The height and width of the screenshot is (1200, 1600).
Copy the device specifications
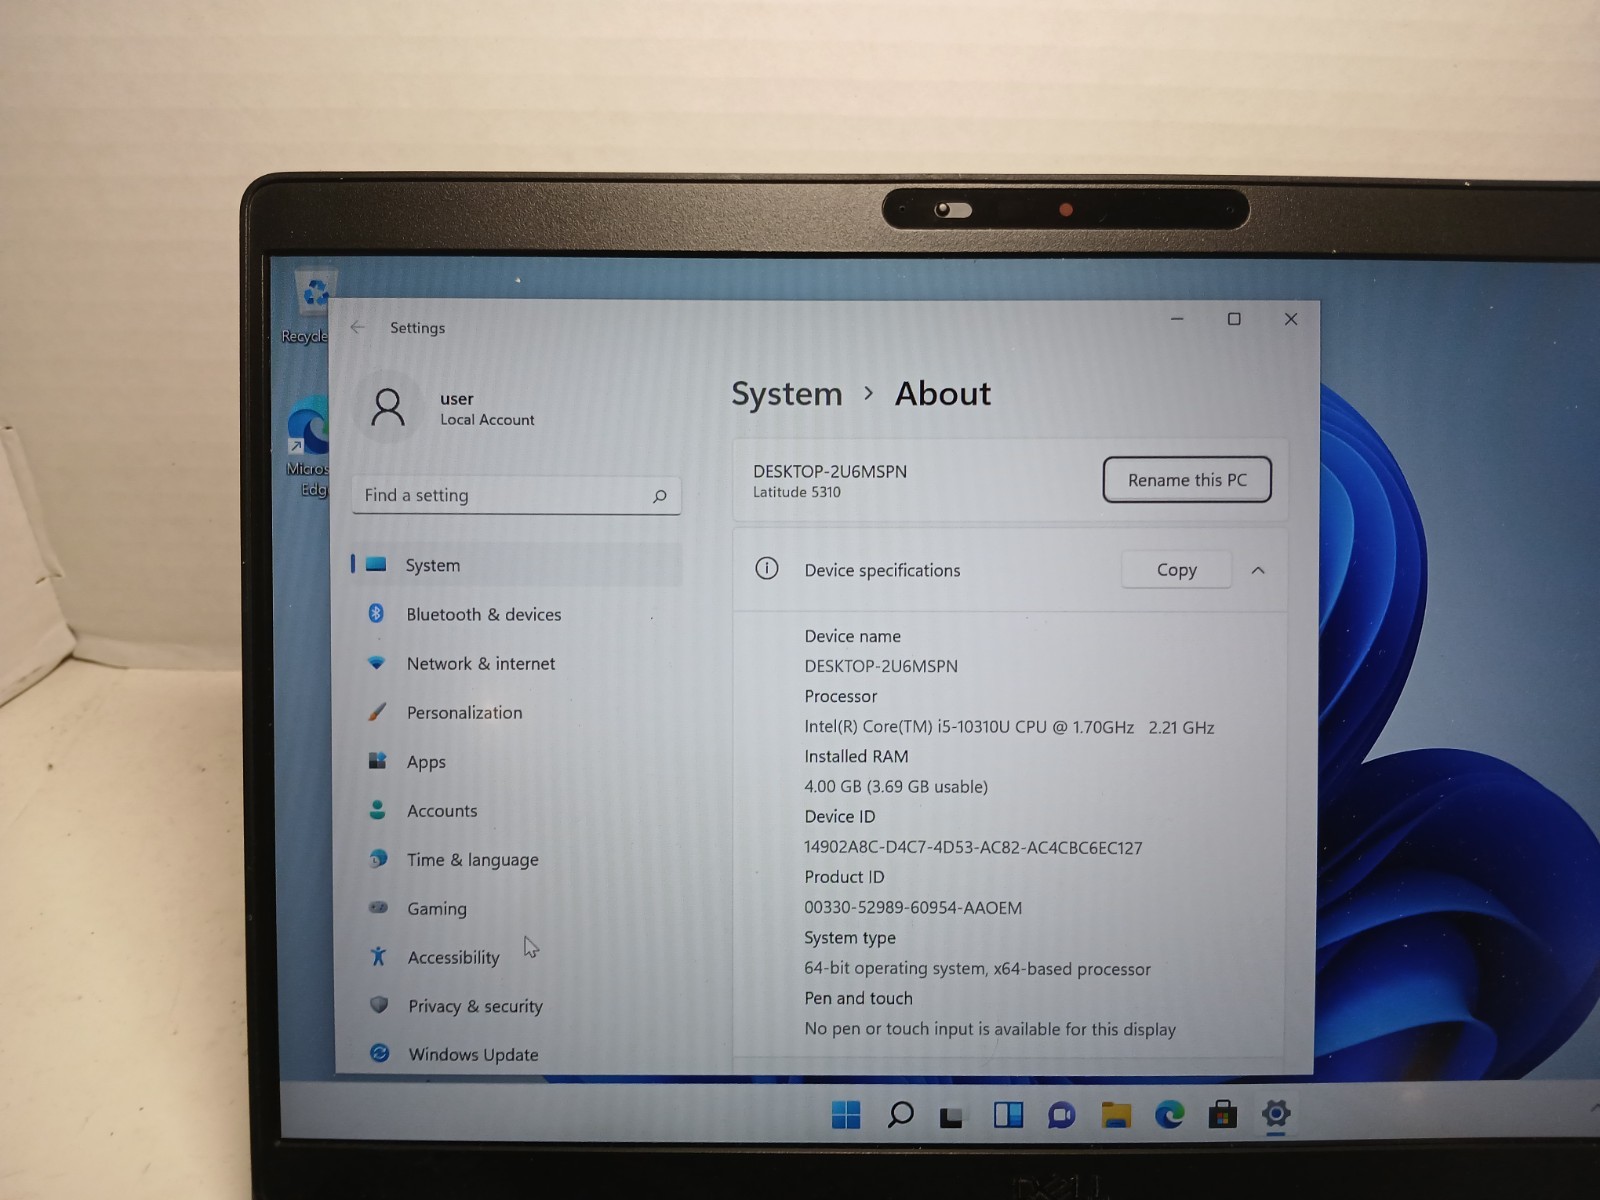[1176, 569]
